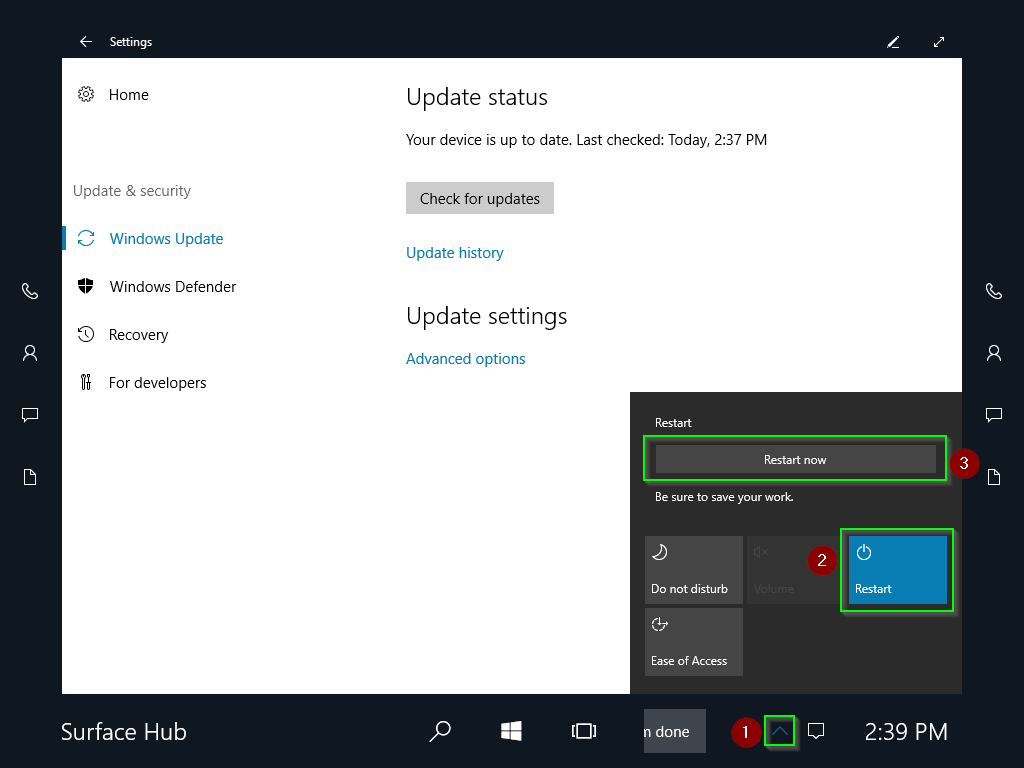Screen dimensions: 1024x768
Task: Click the blue Restart power tile
Action: point(897,569)
